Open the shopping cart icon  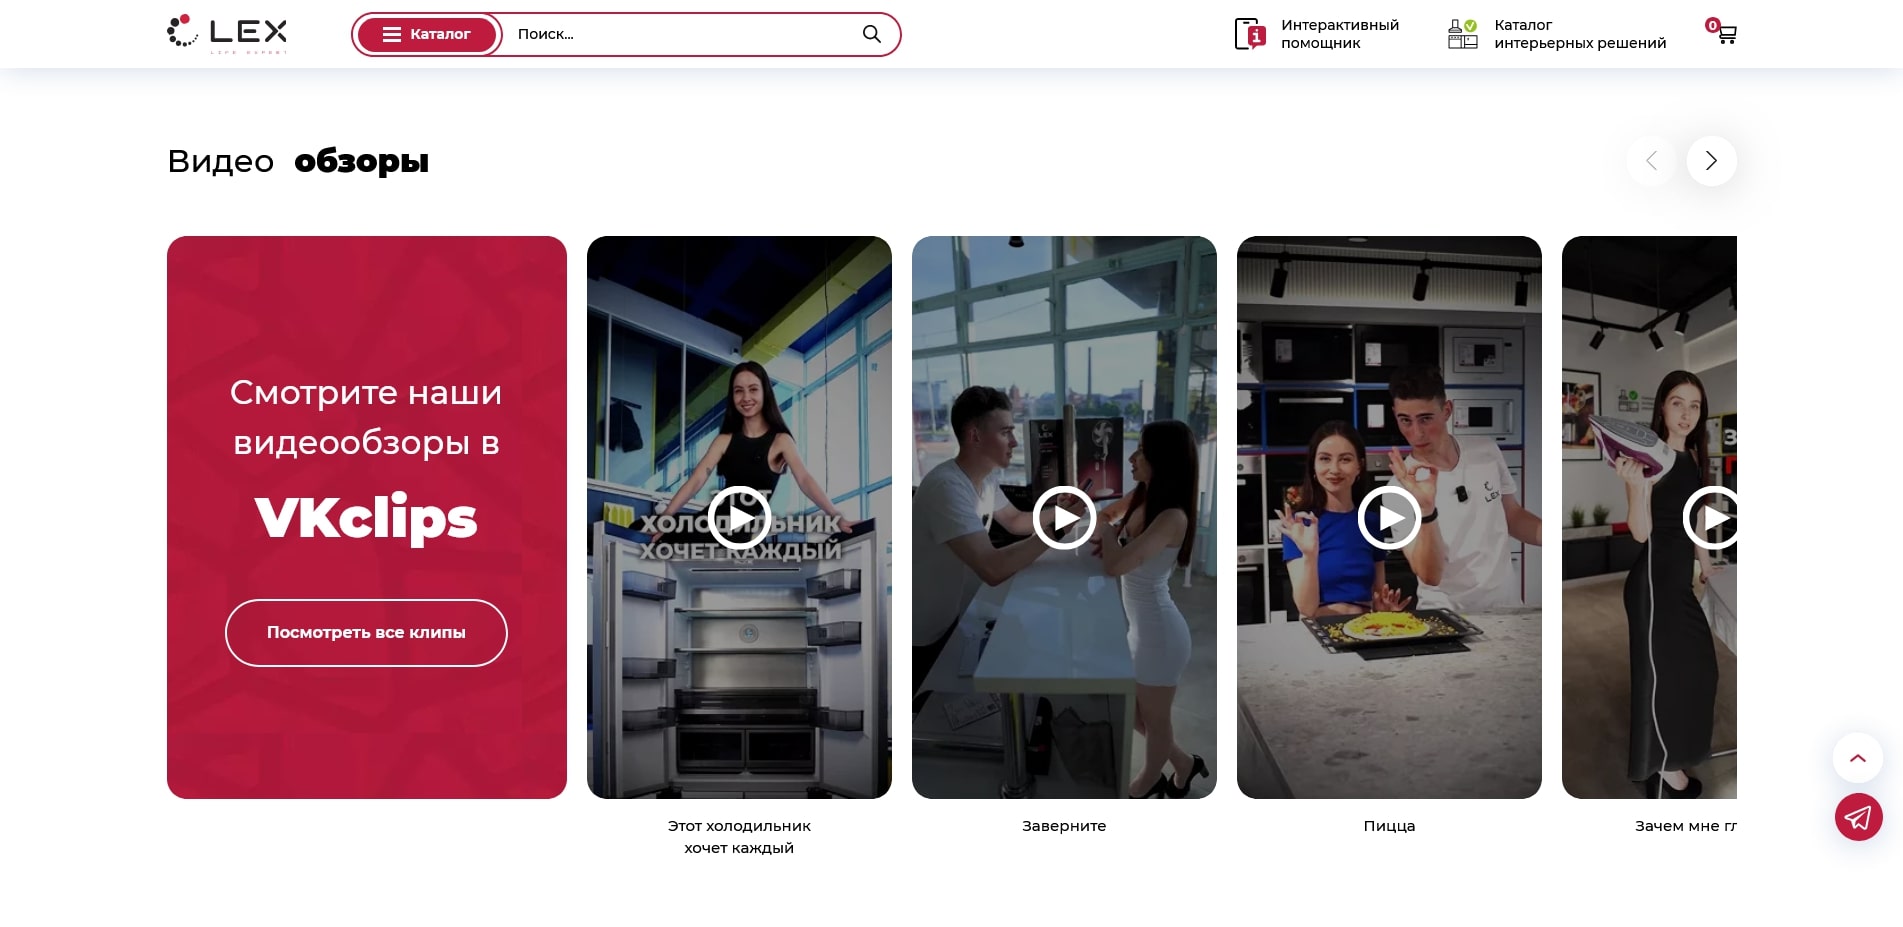[1725, 33]
